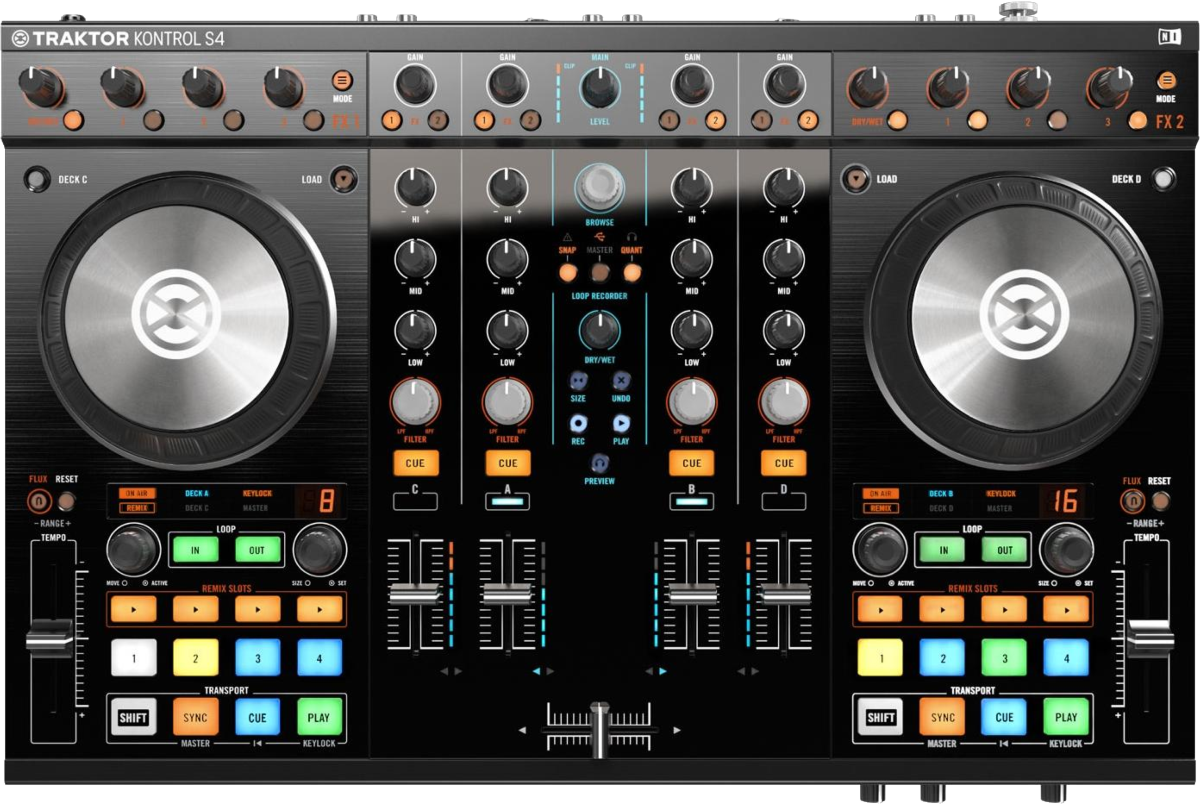1200x804 pixels.
Task: Click "DECK A" label in left display
Action: tap(197, 493)
